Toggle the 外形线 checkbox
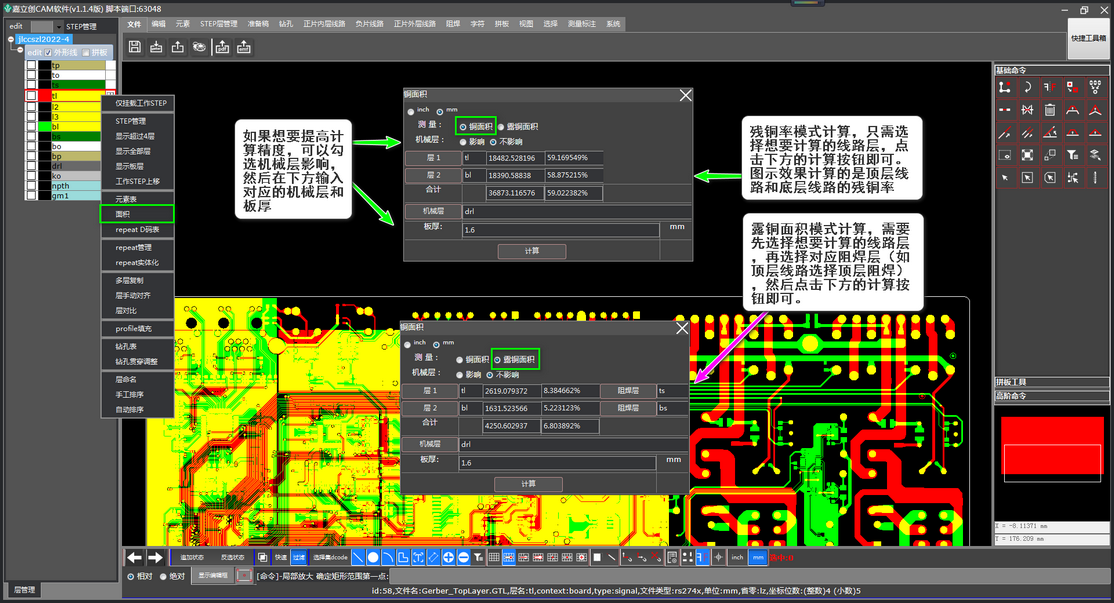 [48, 52]
